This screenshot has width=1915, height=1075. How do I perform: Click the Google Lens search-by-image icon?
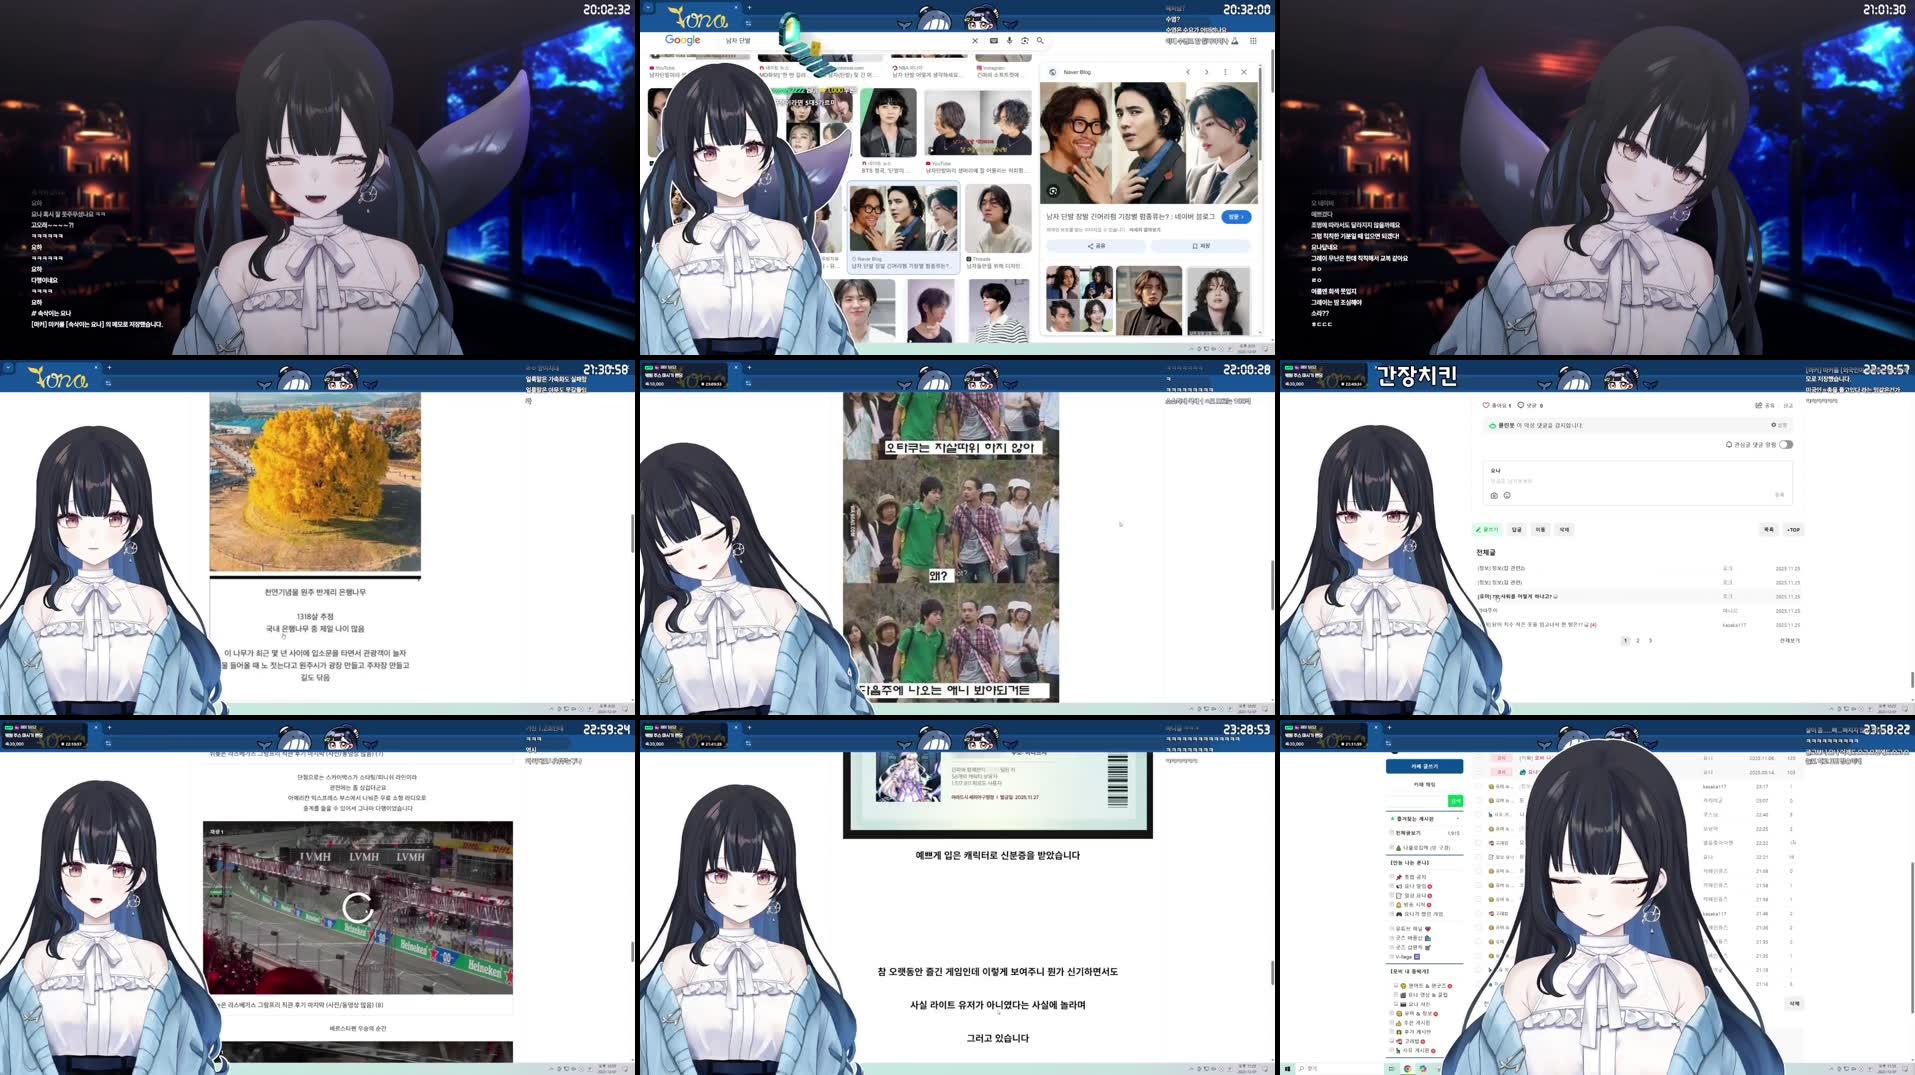pos(1025,40)
